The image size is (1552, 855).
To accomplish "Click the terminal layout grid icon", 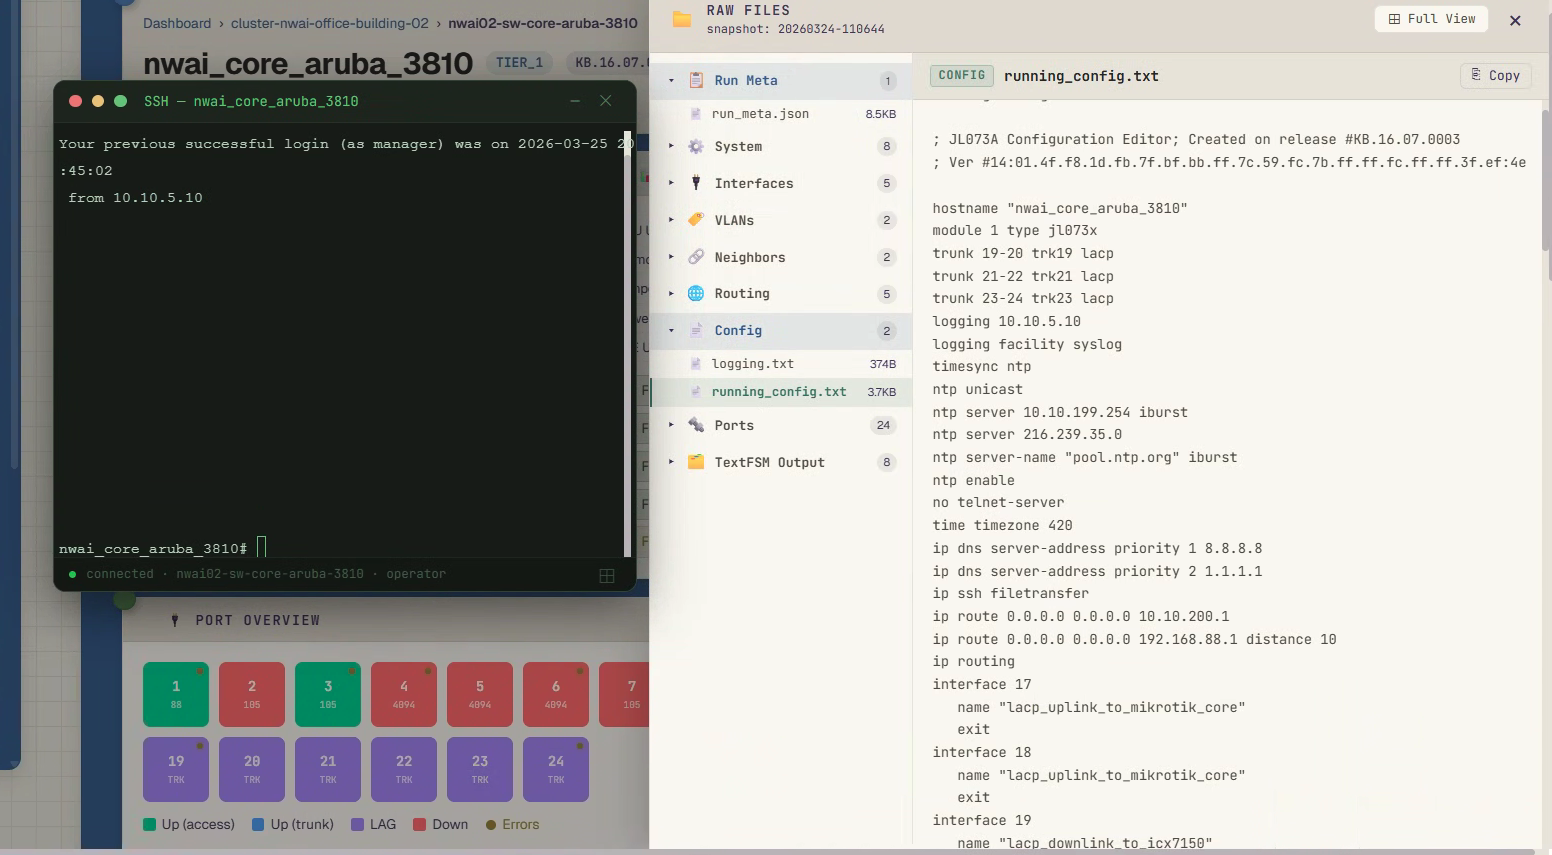I will 606,575.
